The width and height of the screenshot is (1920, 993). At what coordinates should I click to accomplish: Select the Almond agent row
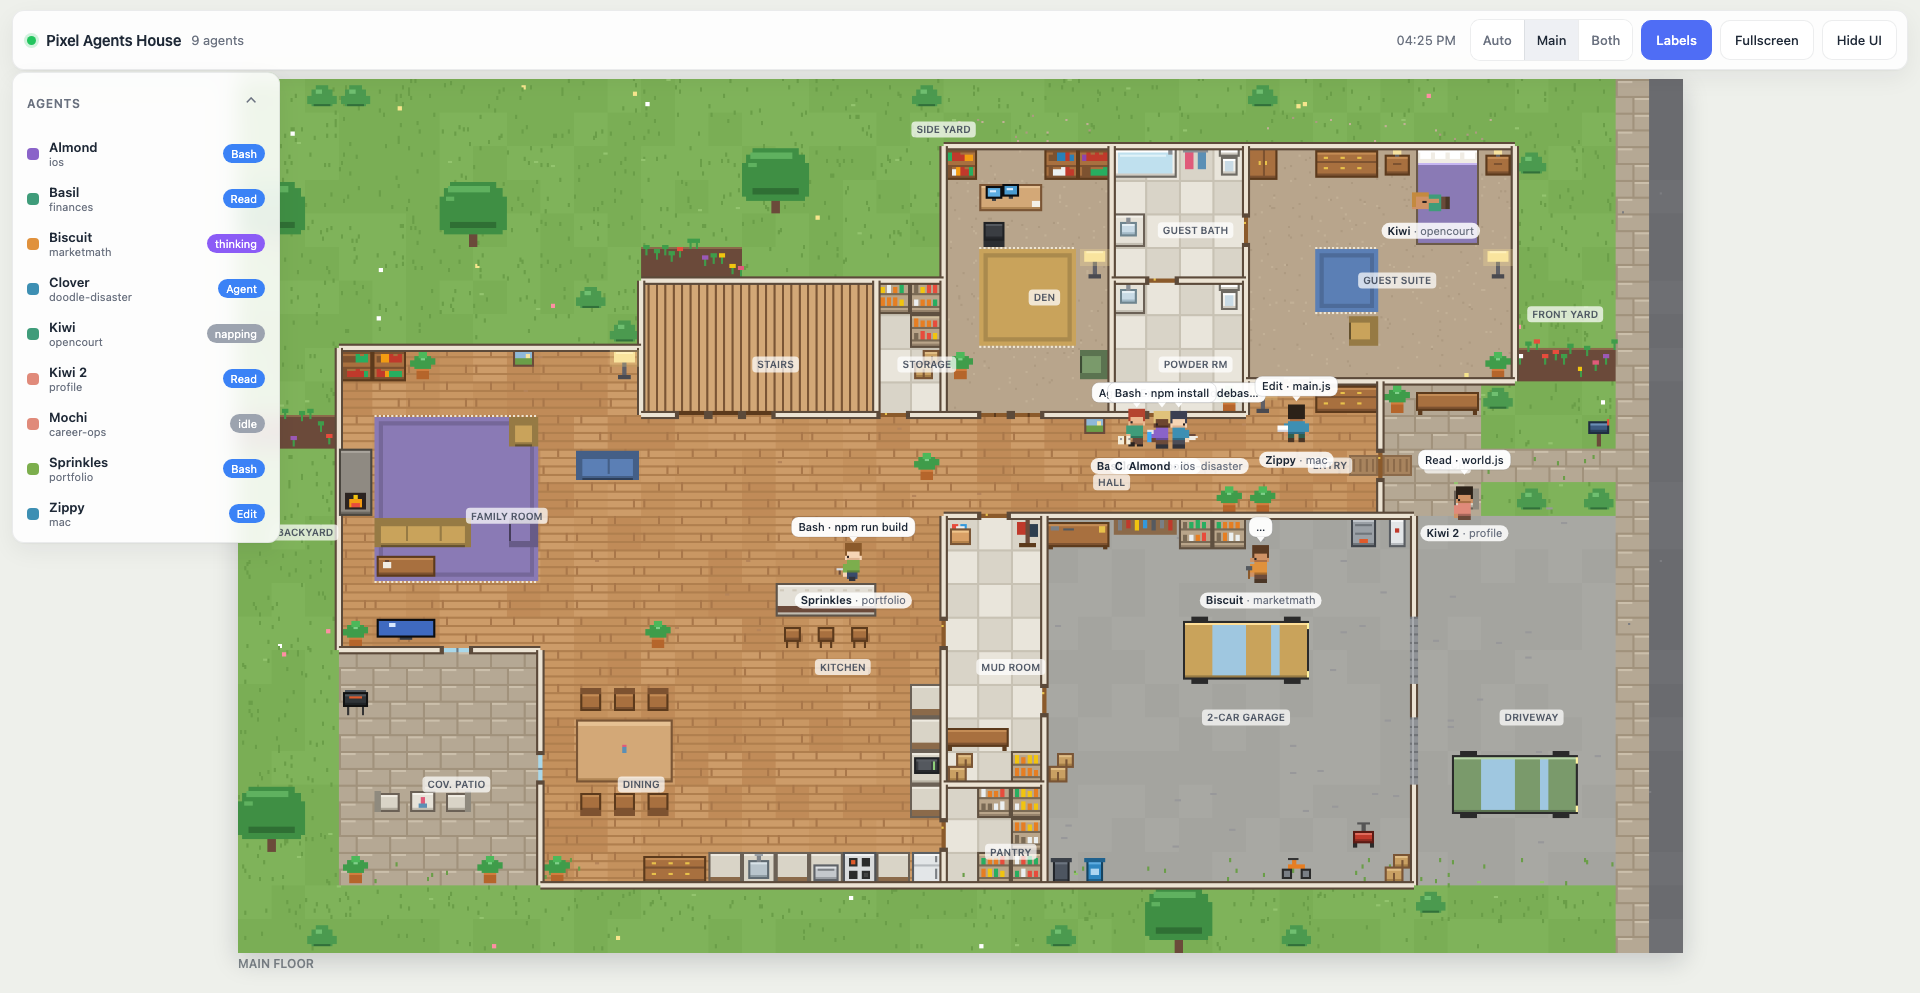pyautogui.click(x=146, y=154)
